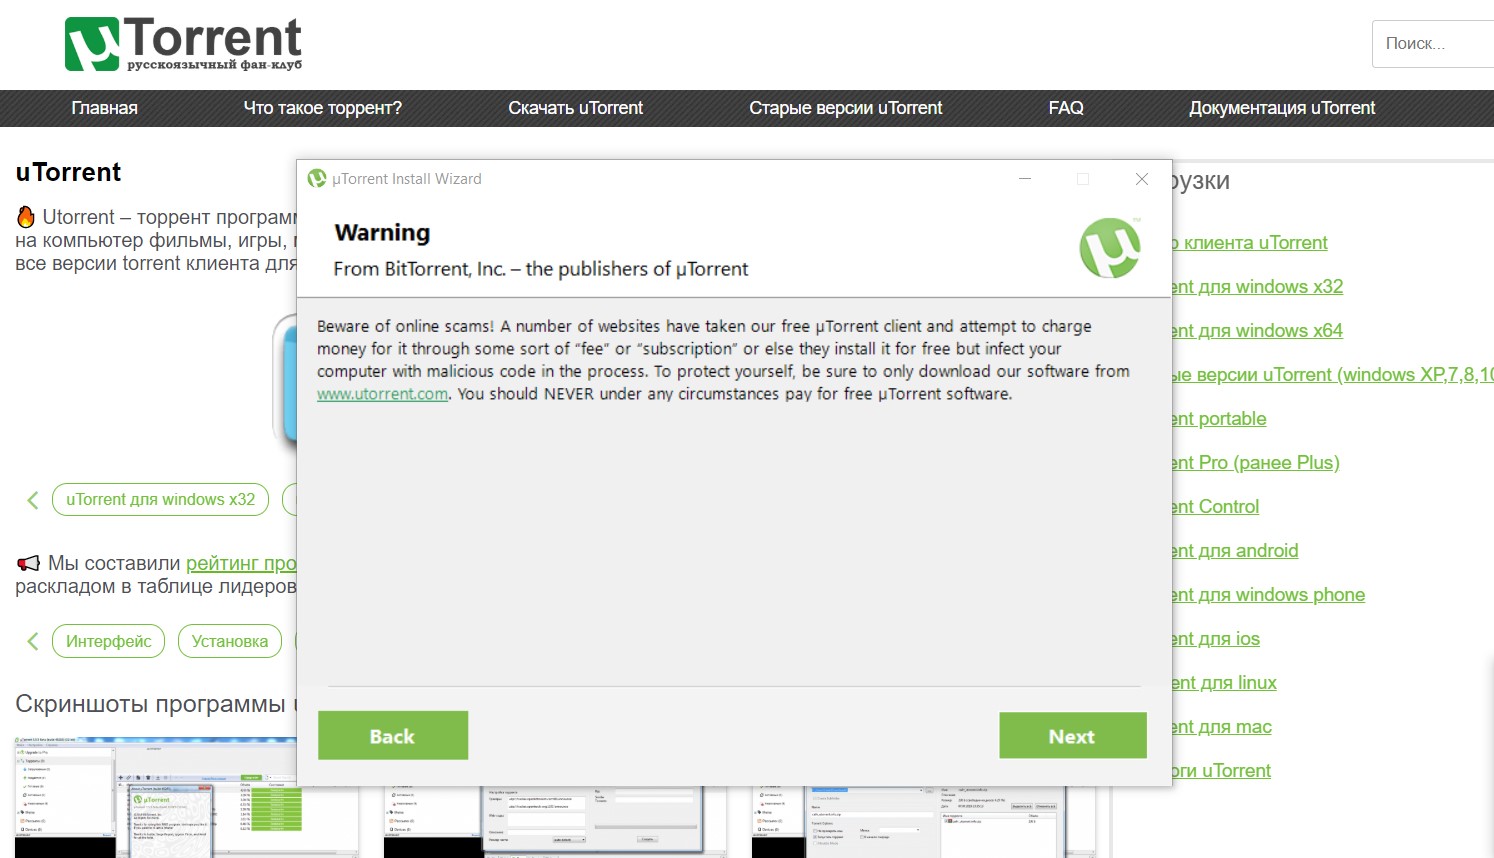Image resolution: width=1494 pixels, height=858 pixels.
Task: Follow the www.utorrent.com link in warning
Action: pos(382,394)
